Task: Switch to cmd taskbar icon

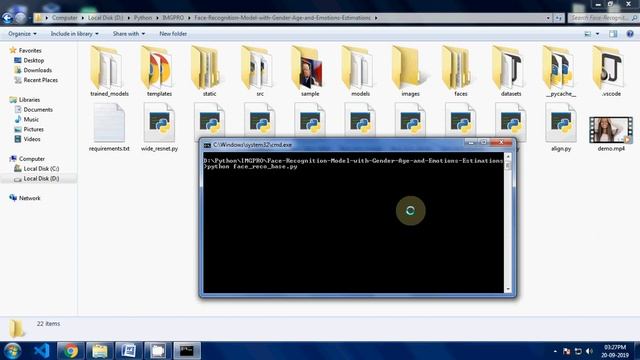Action: pos(187,351)
